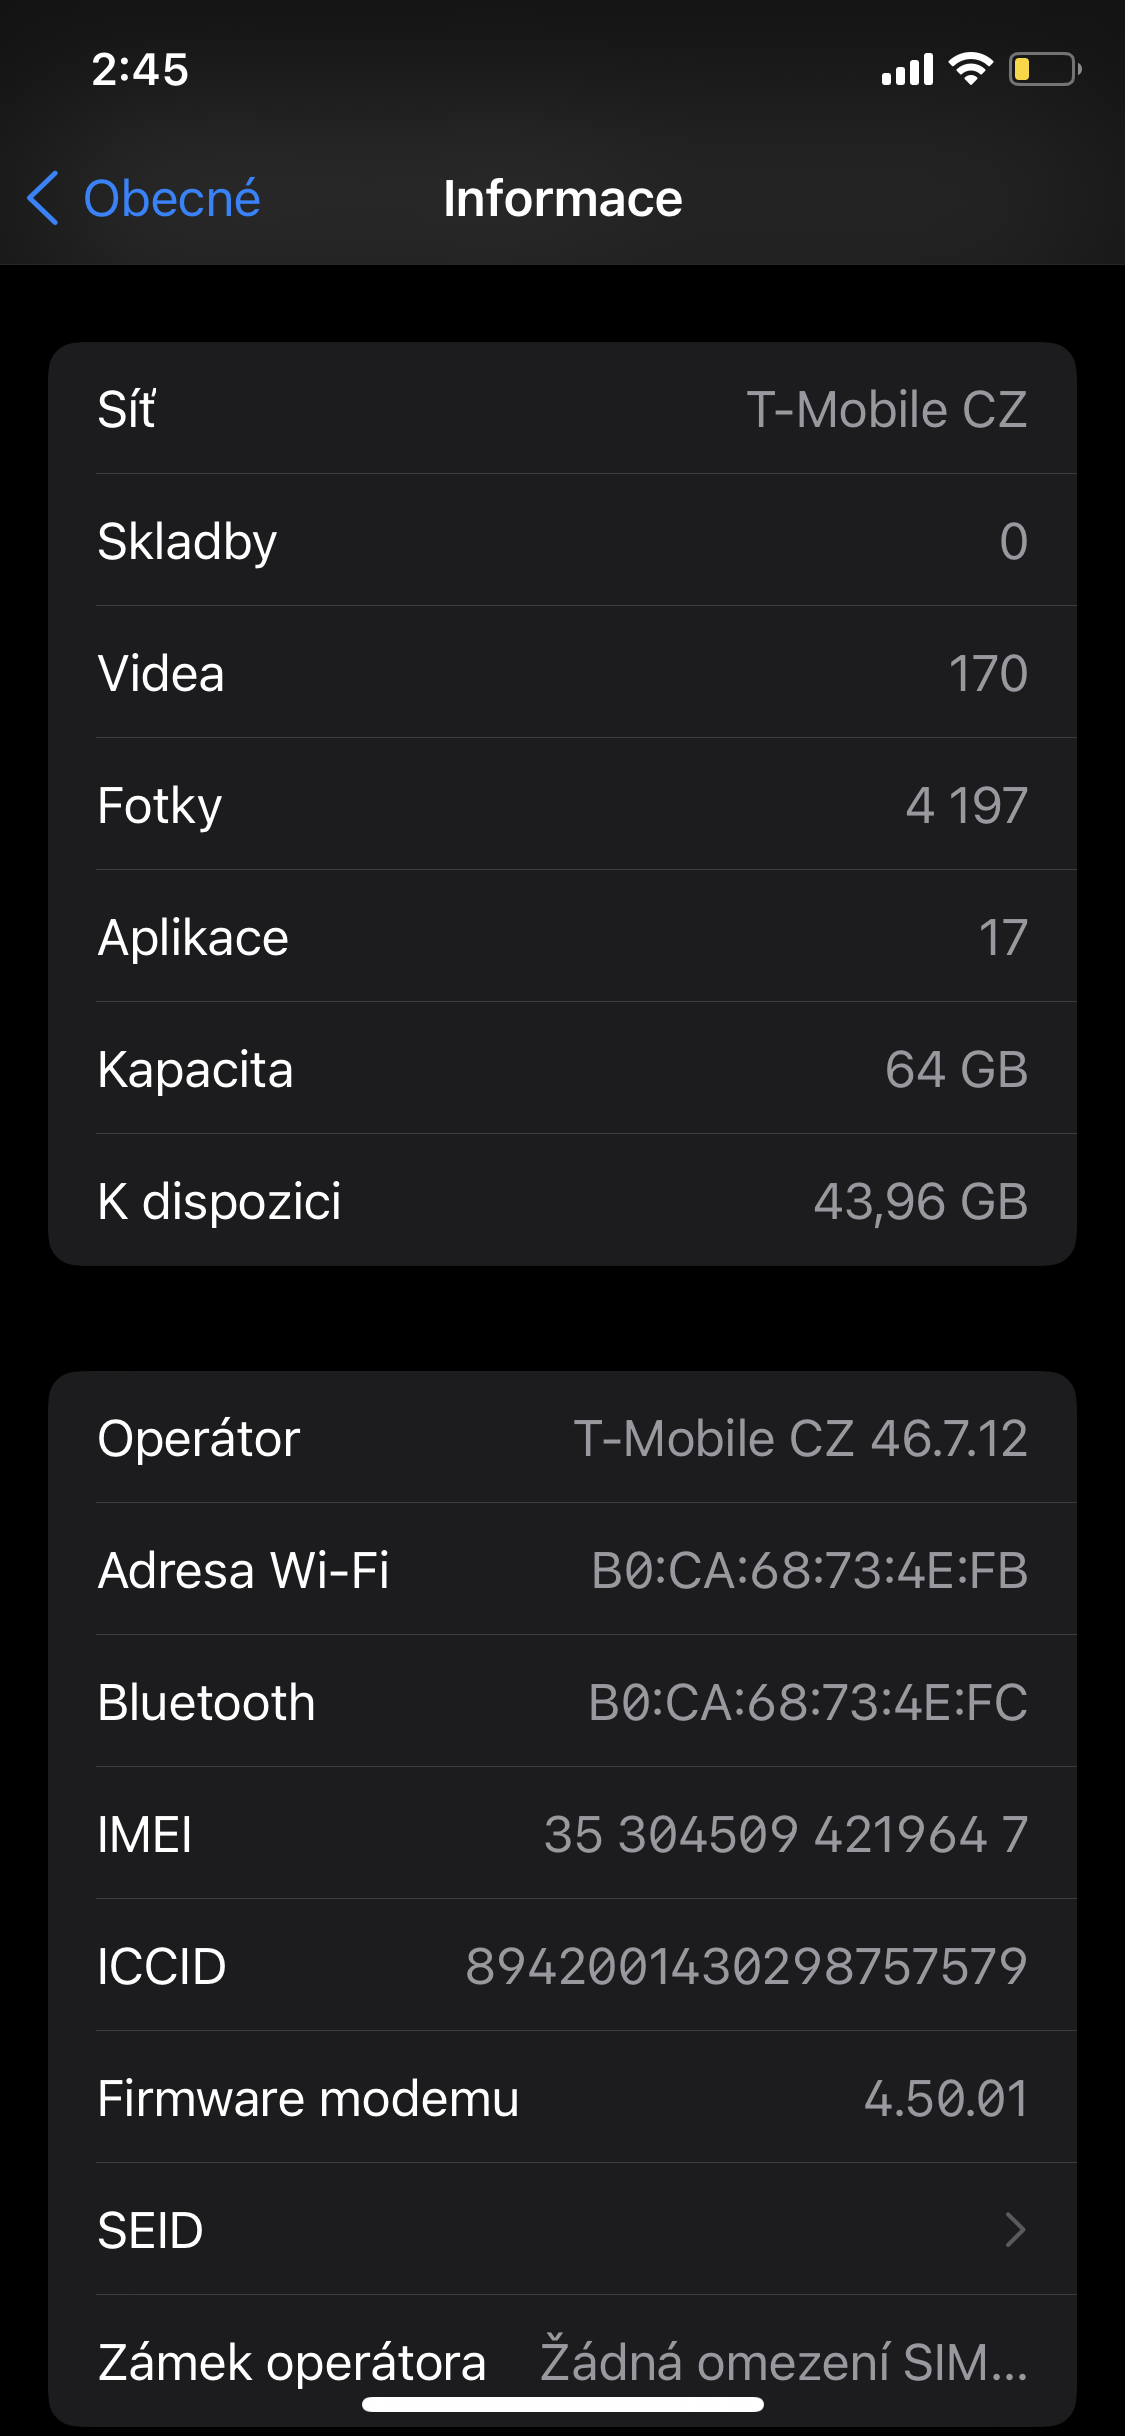
Task: Tap the Kapacita 64 GB row
Action: tap(562, 1069)
